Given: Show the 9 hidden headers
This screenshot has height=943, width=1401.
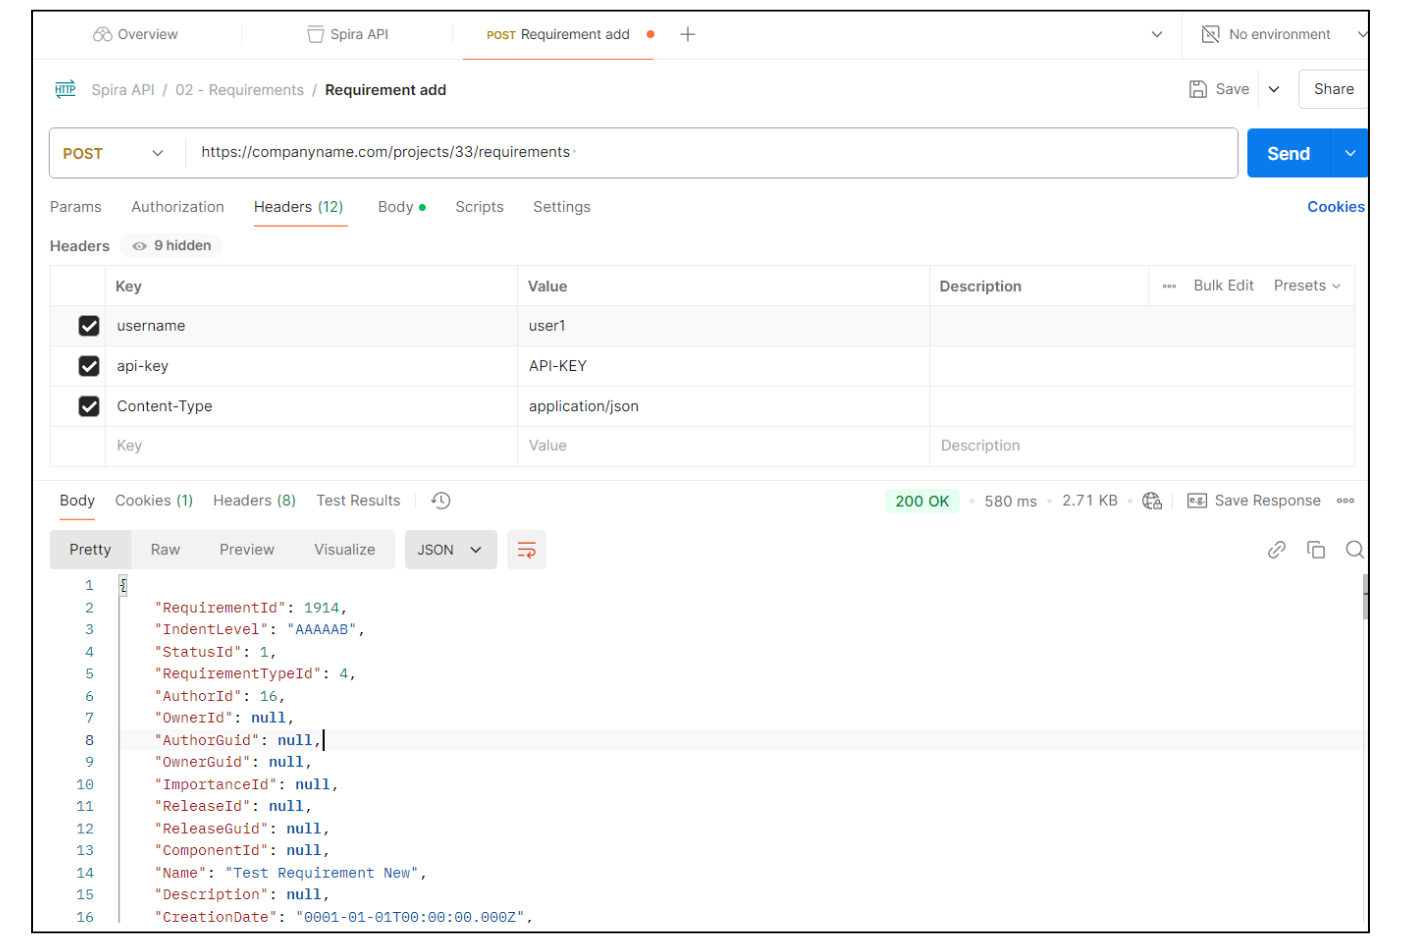Looking at the screenshot, I should tap(172, 246).
